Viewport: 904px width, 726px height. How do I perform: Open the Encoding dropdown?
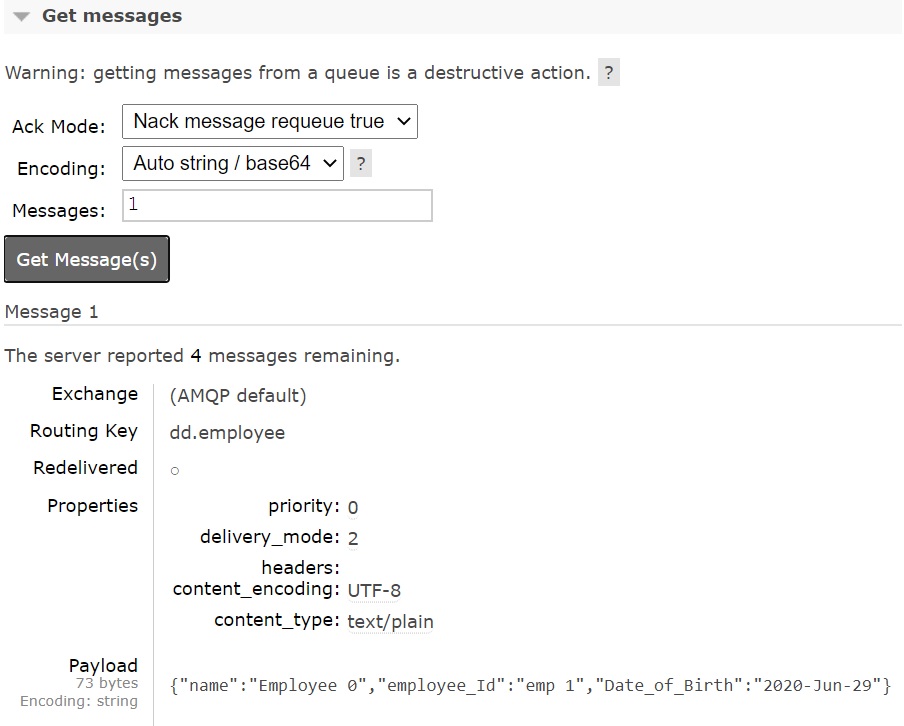pyautogui.click(x=232, y=164)
